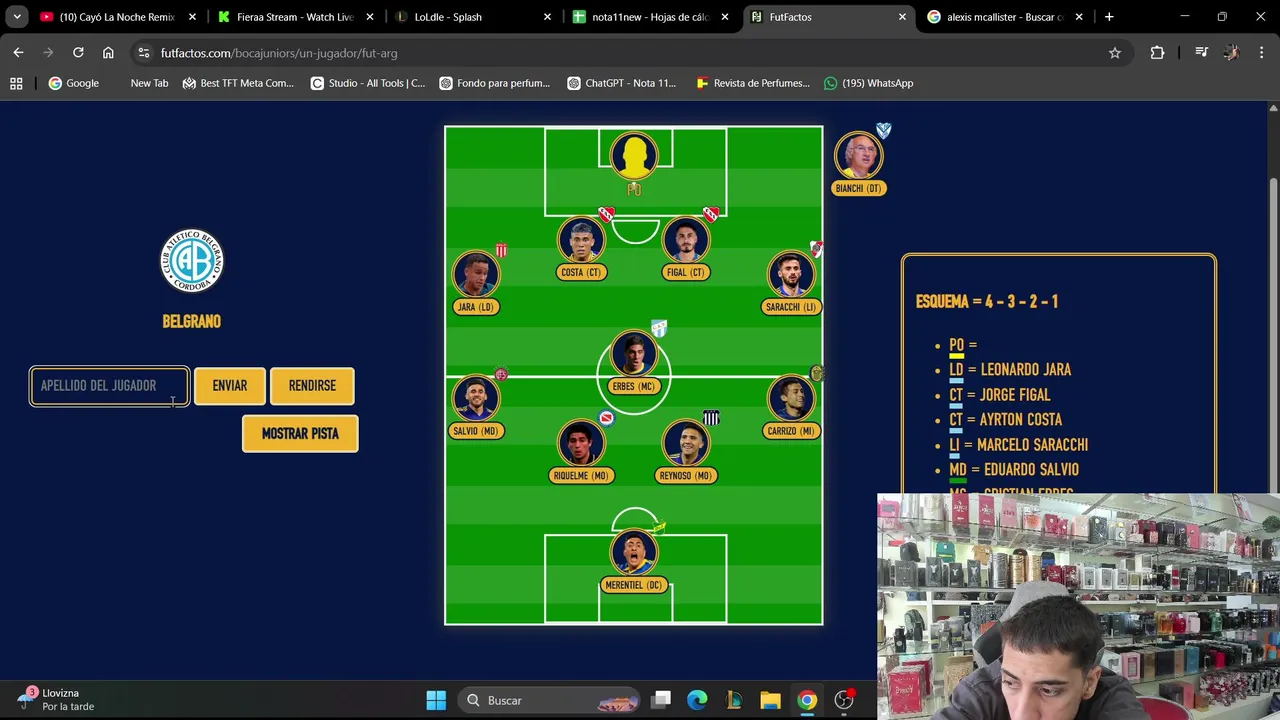Switch to the nota11new spreadsheet tab
Screen dimensions: 1280x720
click(650, 17)
